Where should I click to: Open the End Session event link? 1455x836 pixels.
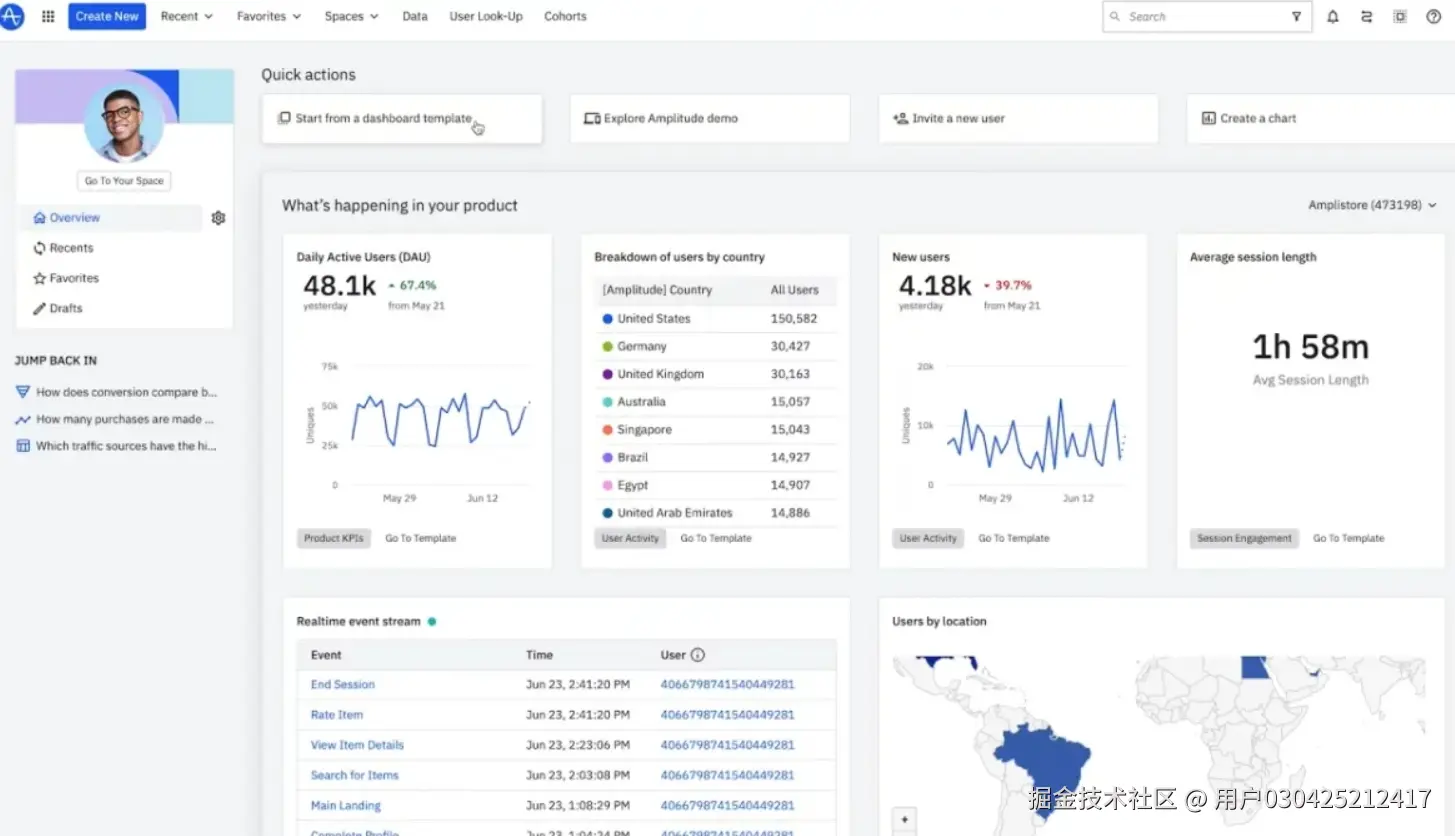click(343, 685)
